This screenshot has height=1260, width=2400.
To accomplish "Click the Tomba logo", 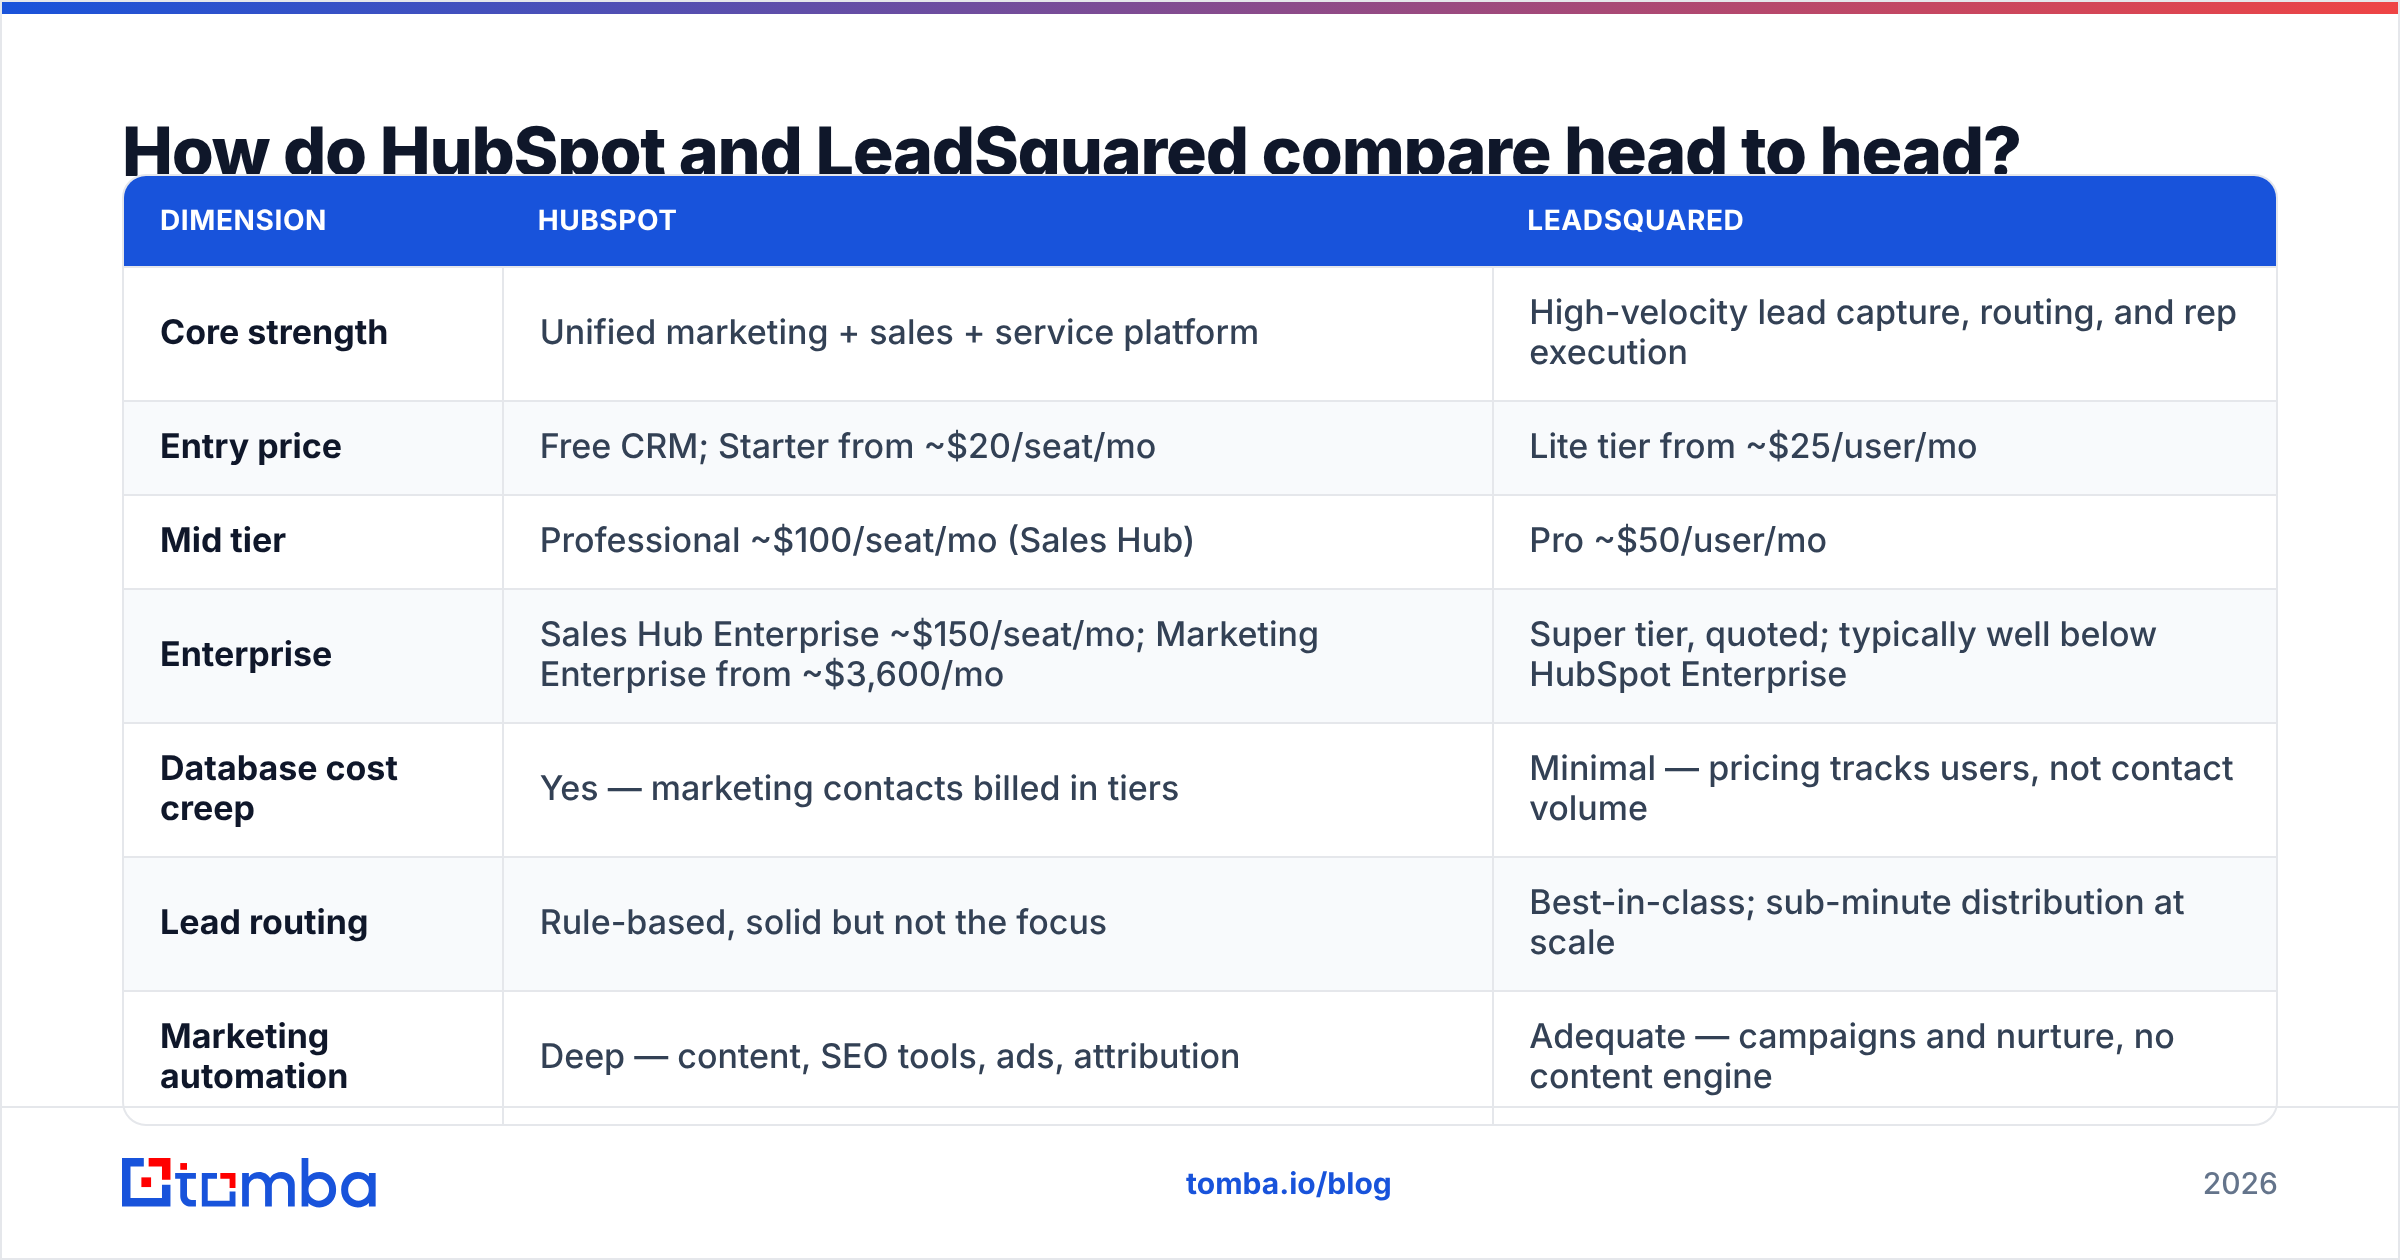I will tap(249, 1183).
